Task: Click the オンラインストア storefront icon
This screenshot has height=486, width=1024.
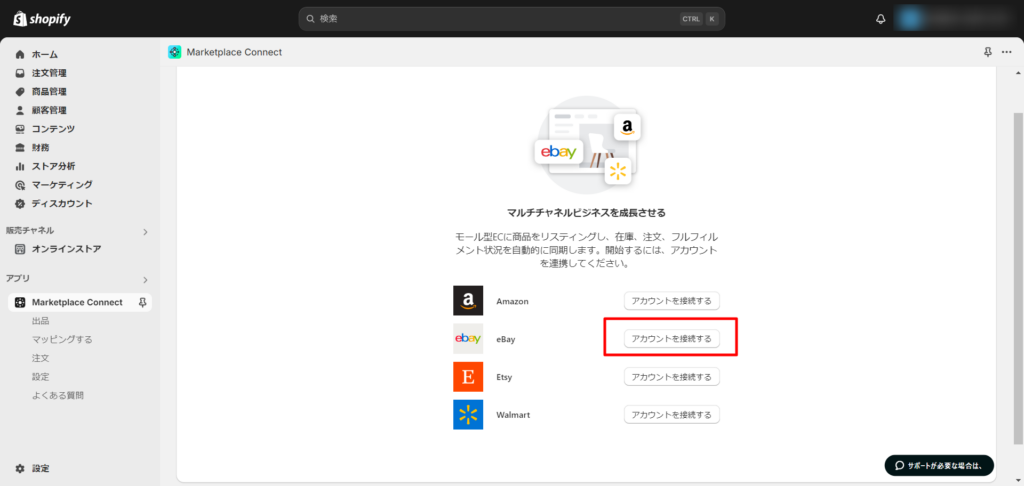Action: (x=20, y=249)
